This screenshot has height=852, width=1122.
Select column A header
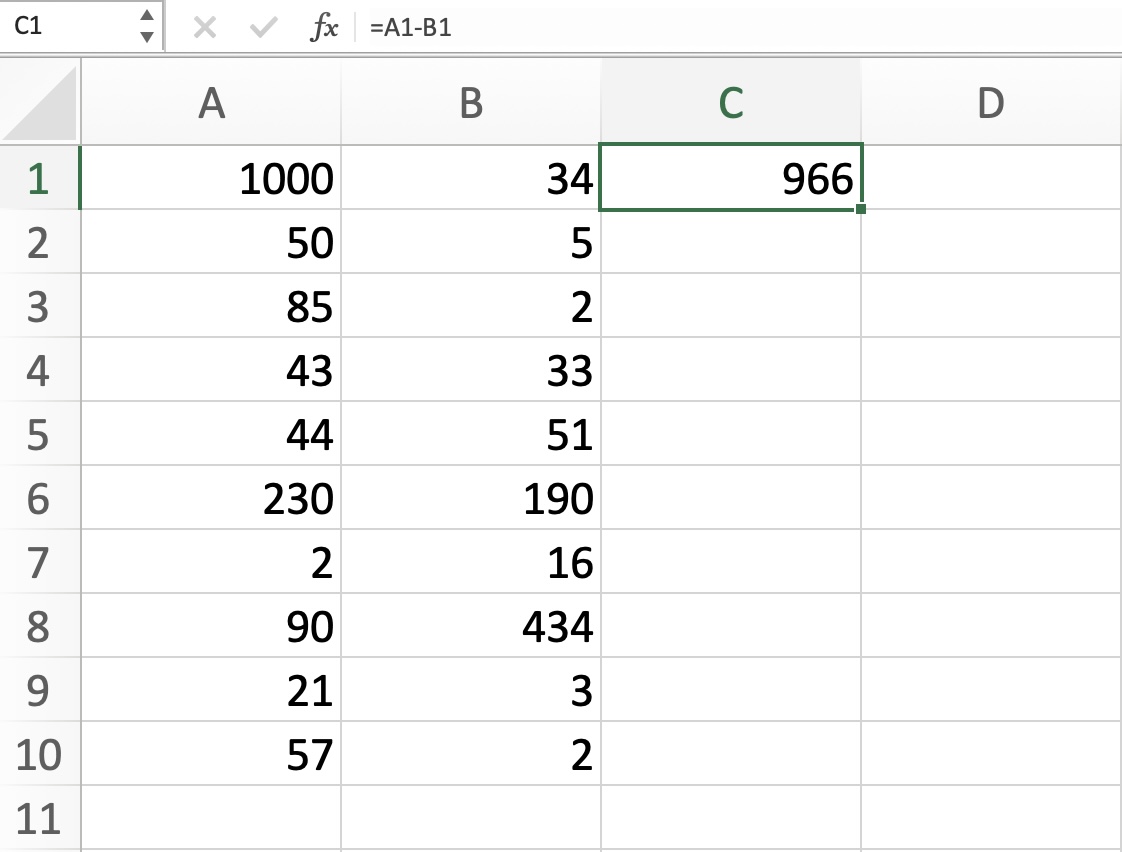(211, 102)
